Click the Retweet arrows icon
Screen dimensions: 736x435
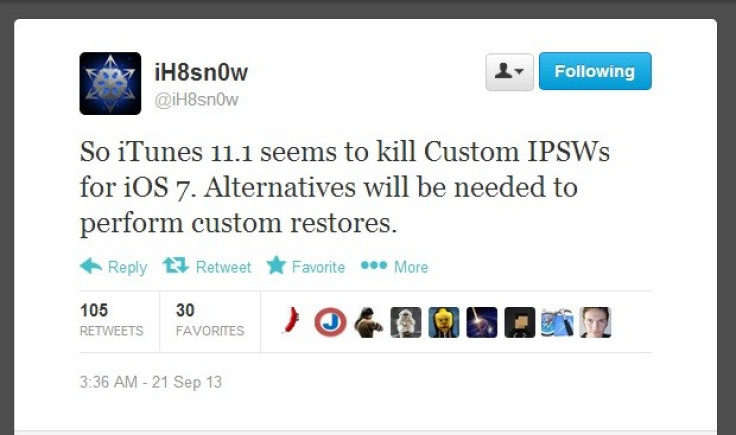pyautogui.click(x=176, y=266)
